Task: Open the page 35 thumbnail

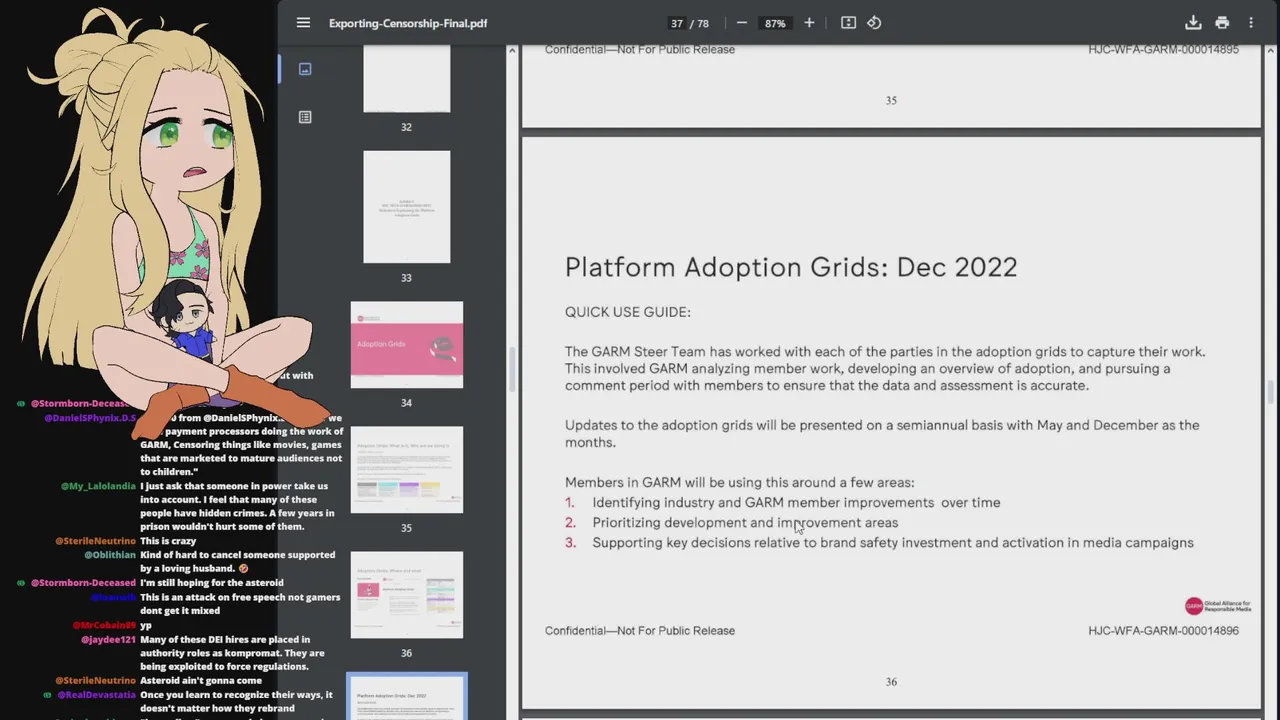Action: (x=406, y=470)
